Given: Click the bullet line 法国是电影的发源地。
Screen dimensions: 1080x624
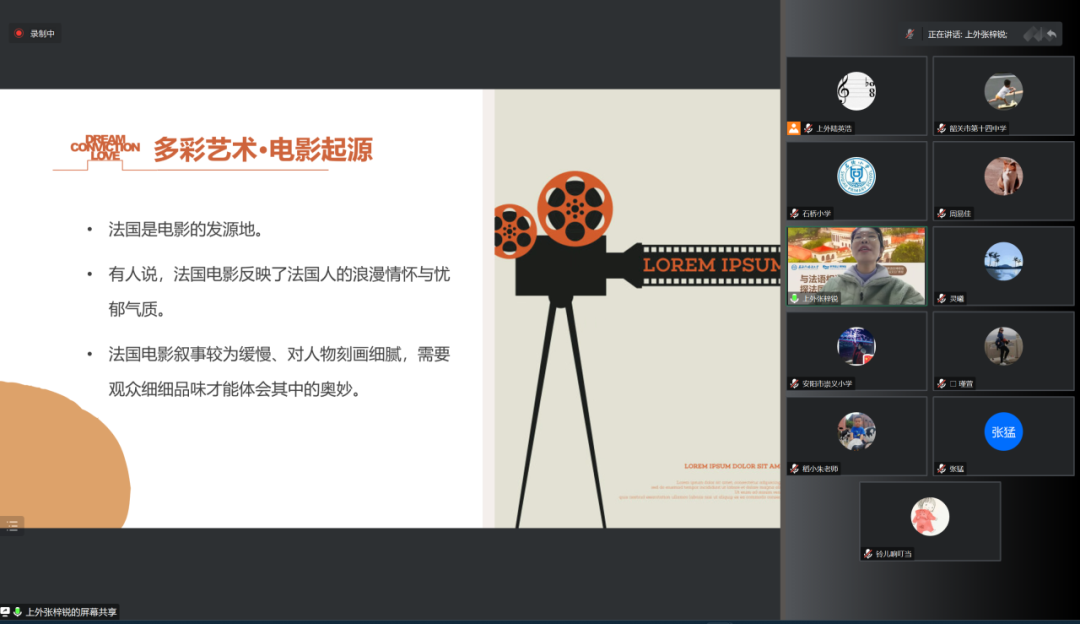Looking at the screenshot, I should coord(186,229).
